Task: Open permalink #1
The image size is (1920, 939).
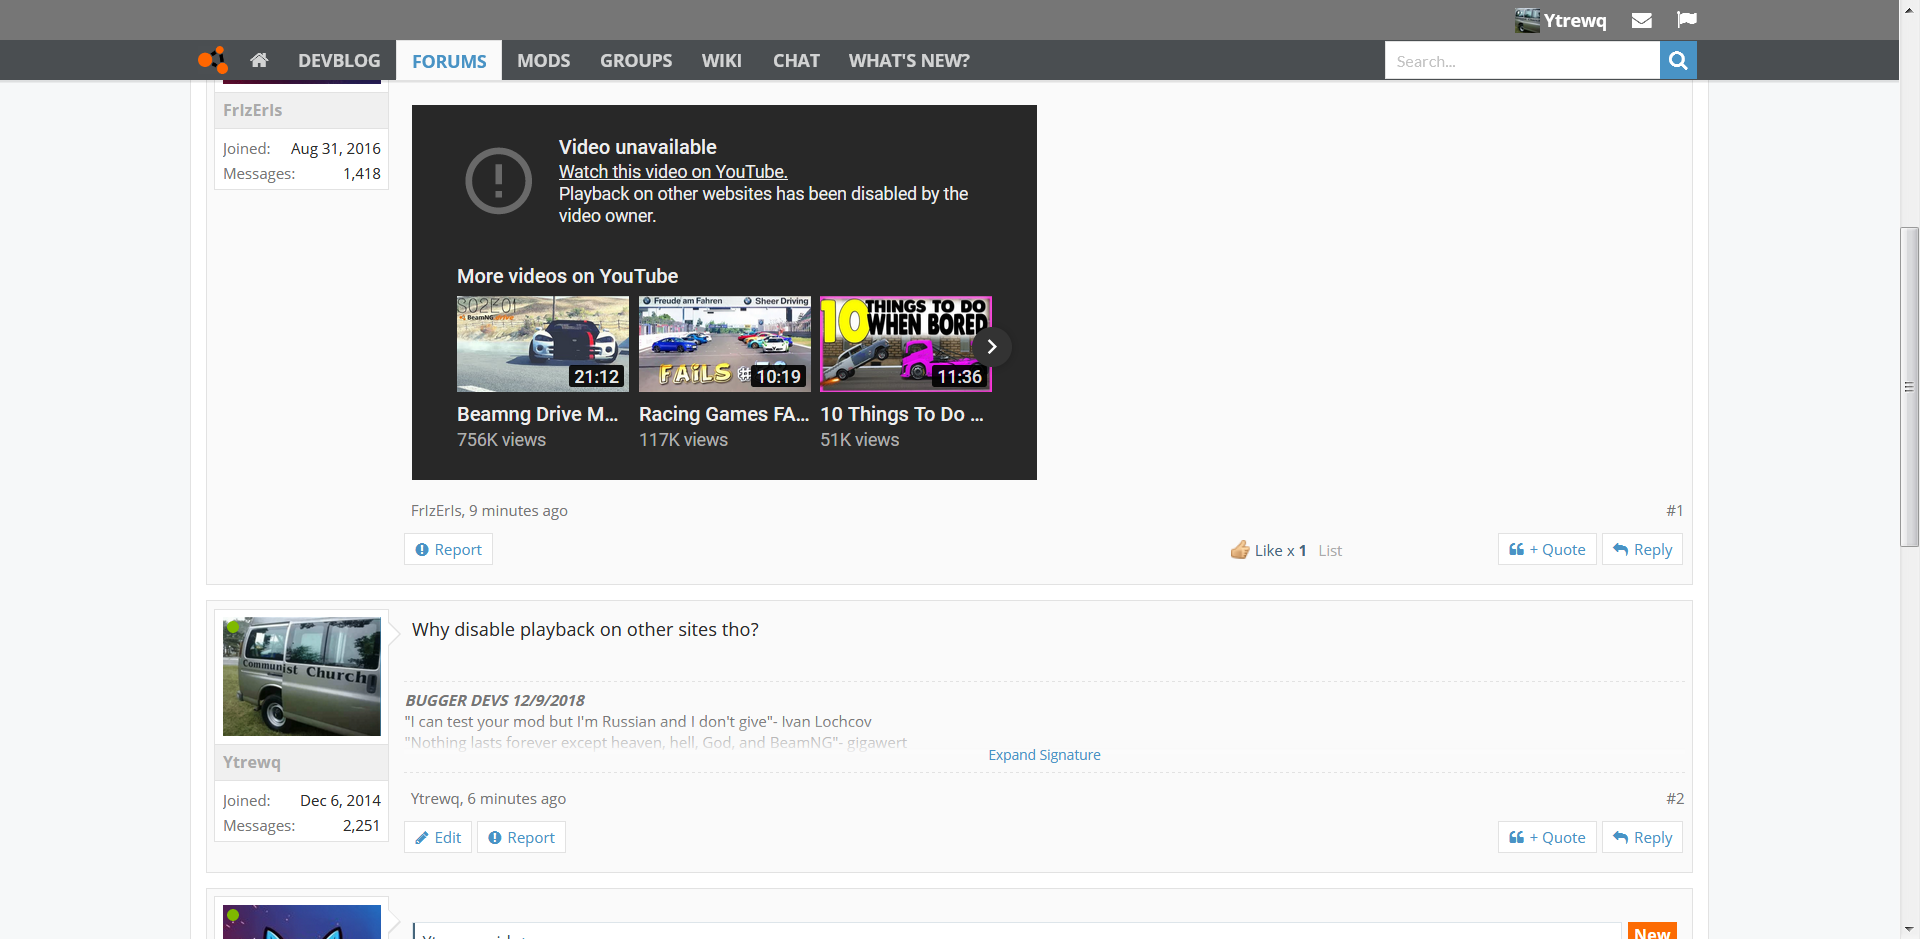Action: pyautogui.click(x=1675, y=510)
